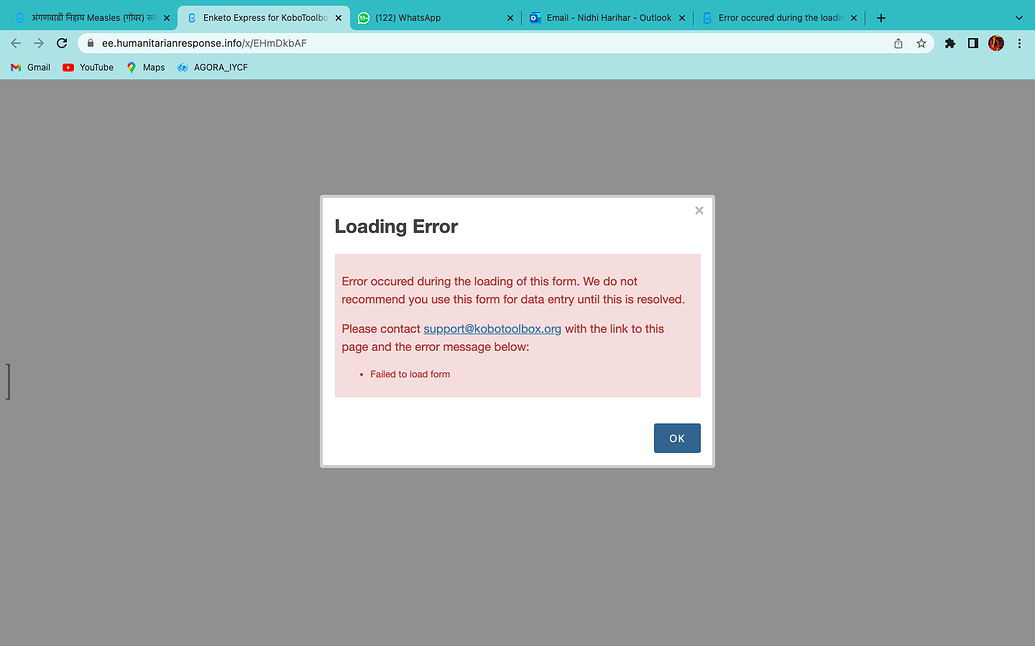Open a new tab with the plus button
Image resolution: width=1035 pixels, height=646 pixels.
tap(880, 17)
